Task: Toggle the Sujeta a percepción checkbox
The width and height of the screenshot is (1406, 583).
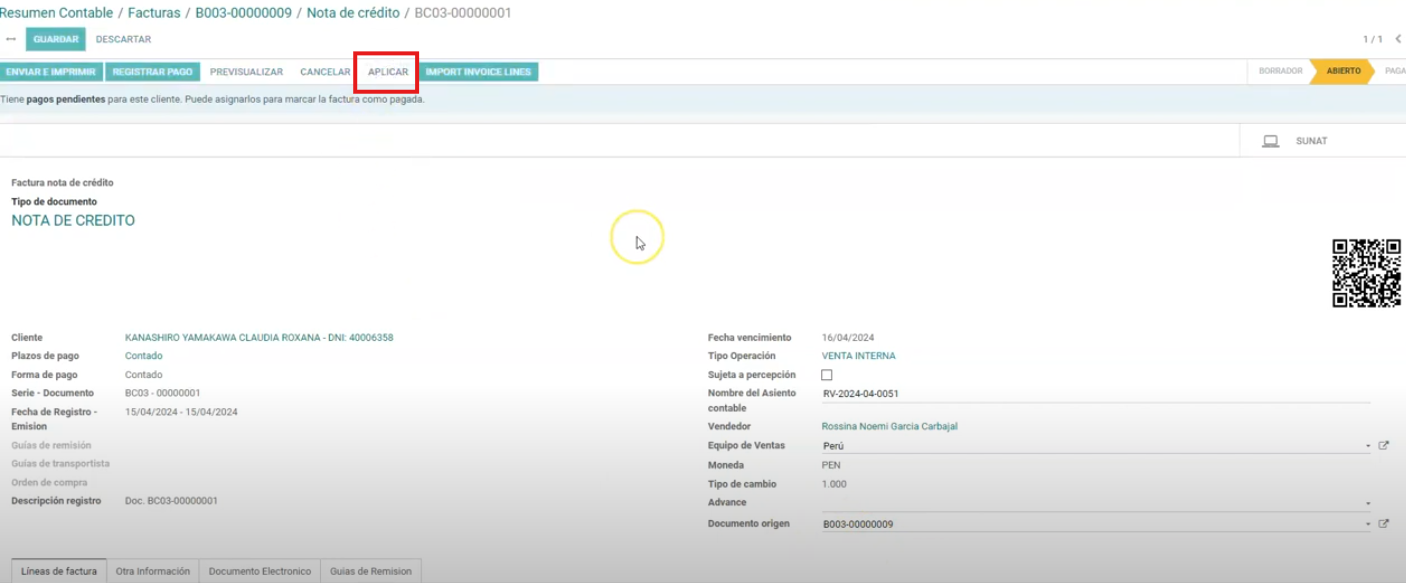Action: tap(826, 375)
